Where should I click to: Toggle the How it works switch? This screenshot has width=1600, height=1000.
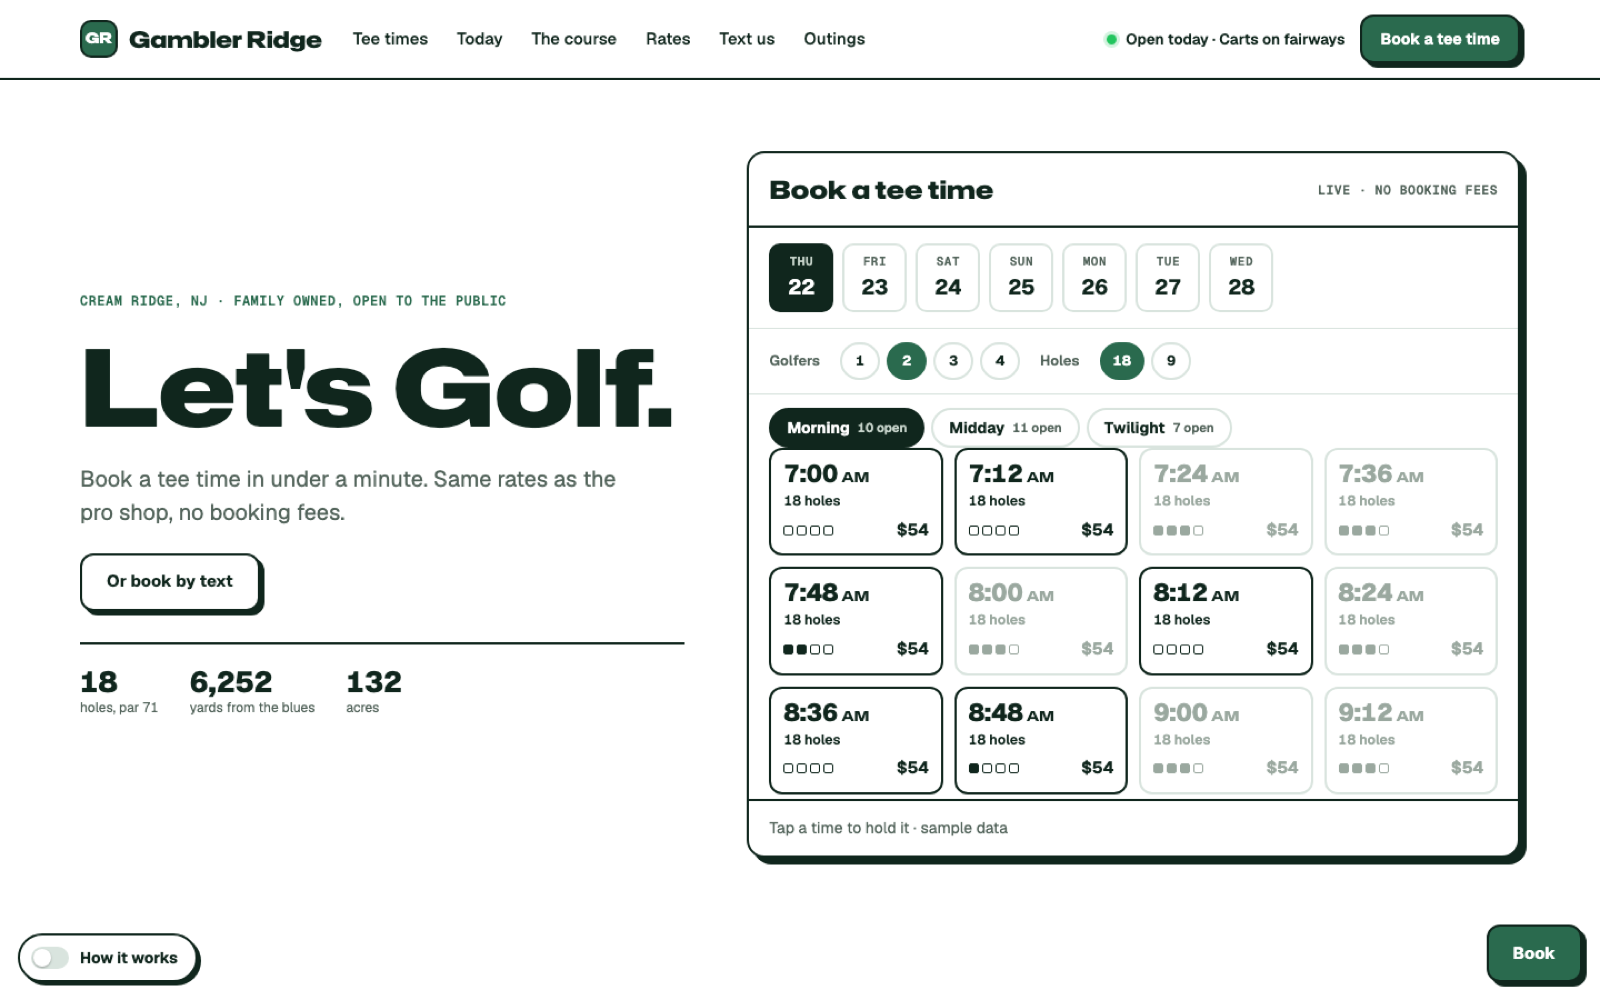[50, 958]
